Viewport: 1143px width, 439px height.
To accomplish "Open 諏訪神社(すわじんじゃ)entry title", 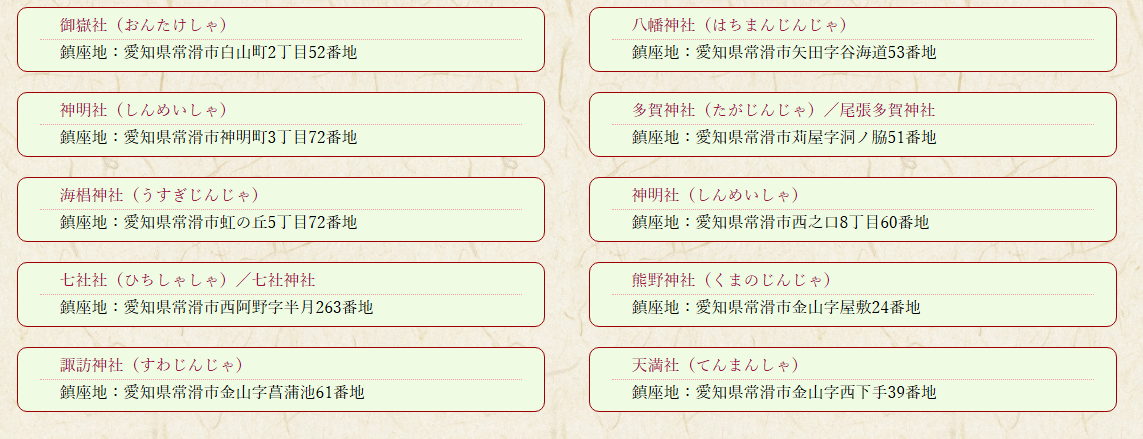I will point(151,364).
